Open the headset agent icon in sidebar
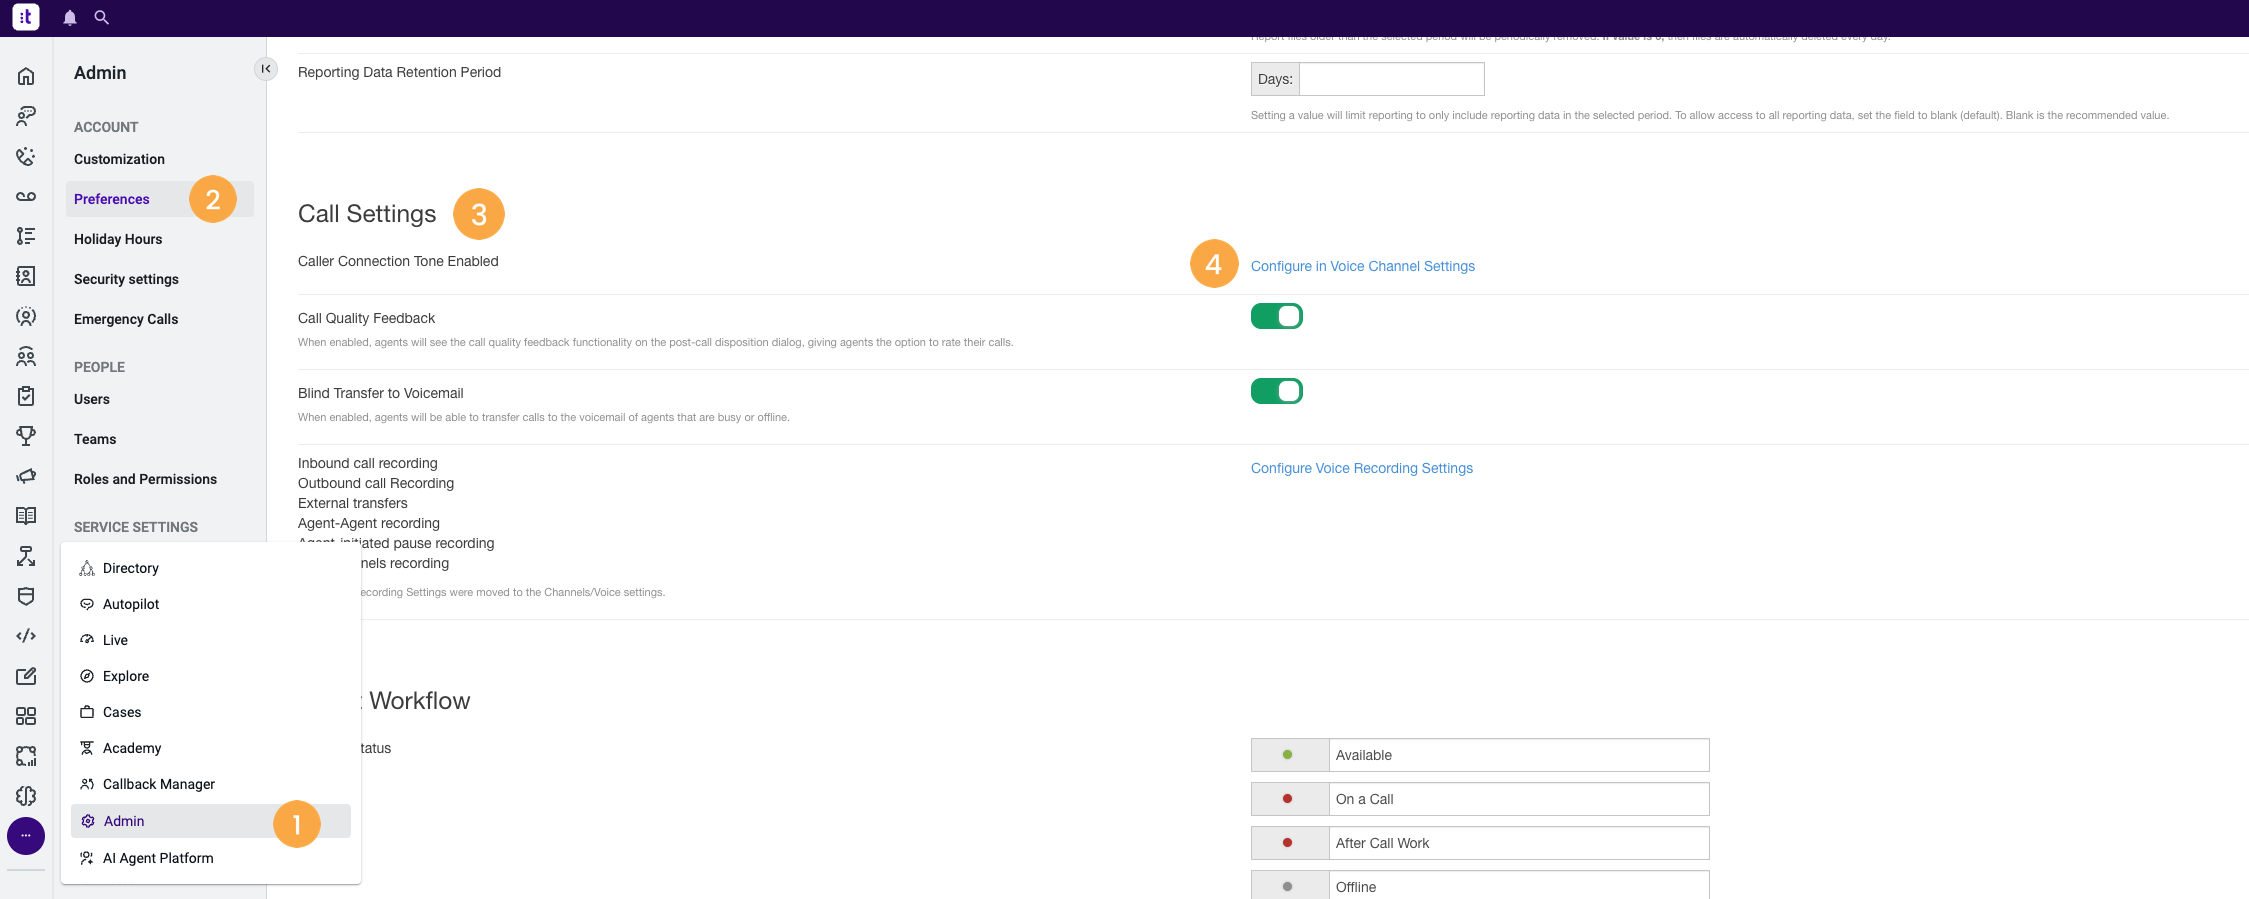Screen dimensions: 2249x899 (x=26, y=116)
